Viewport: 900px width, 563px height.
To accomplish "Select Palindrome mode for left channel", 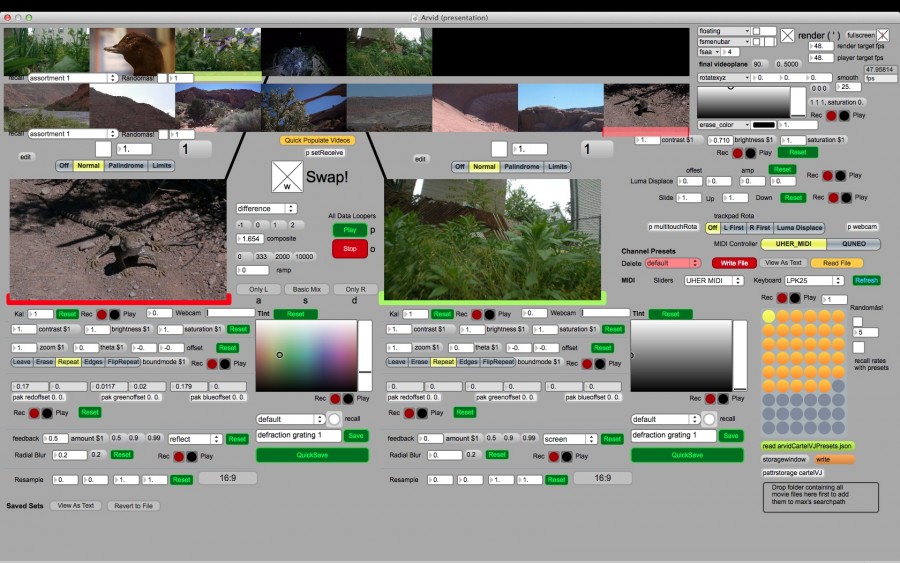I will click(x=126, y=166).
